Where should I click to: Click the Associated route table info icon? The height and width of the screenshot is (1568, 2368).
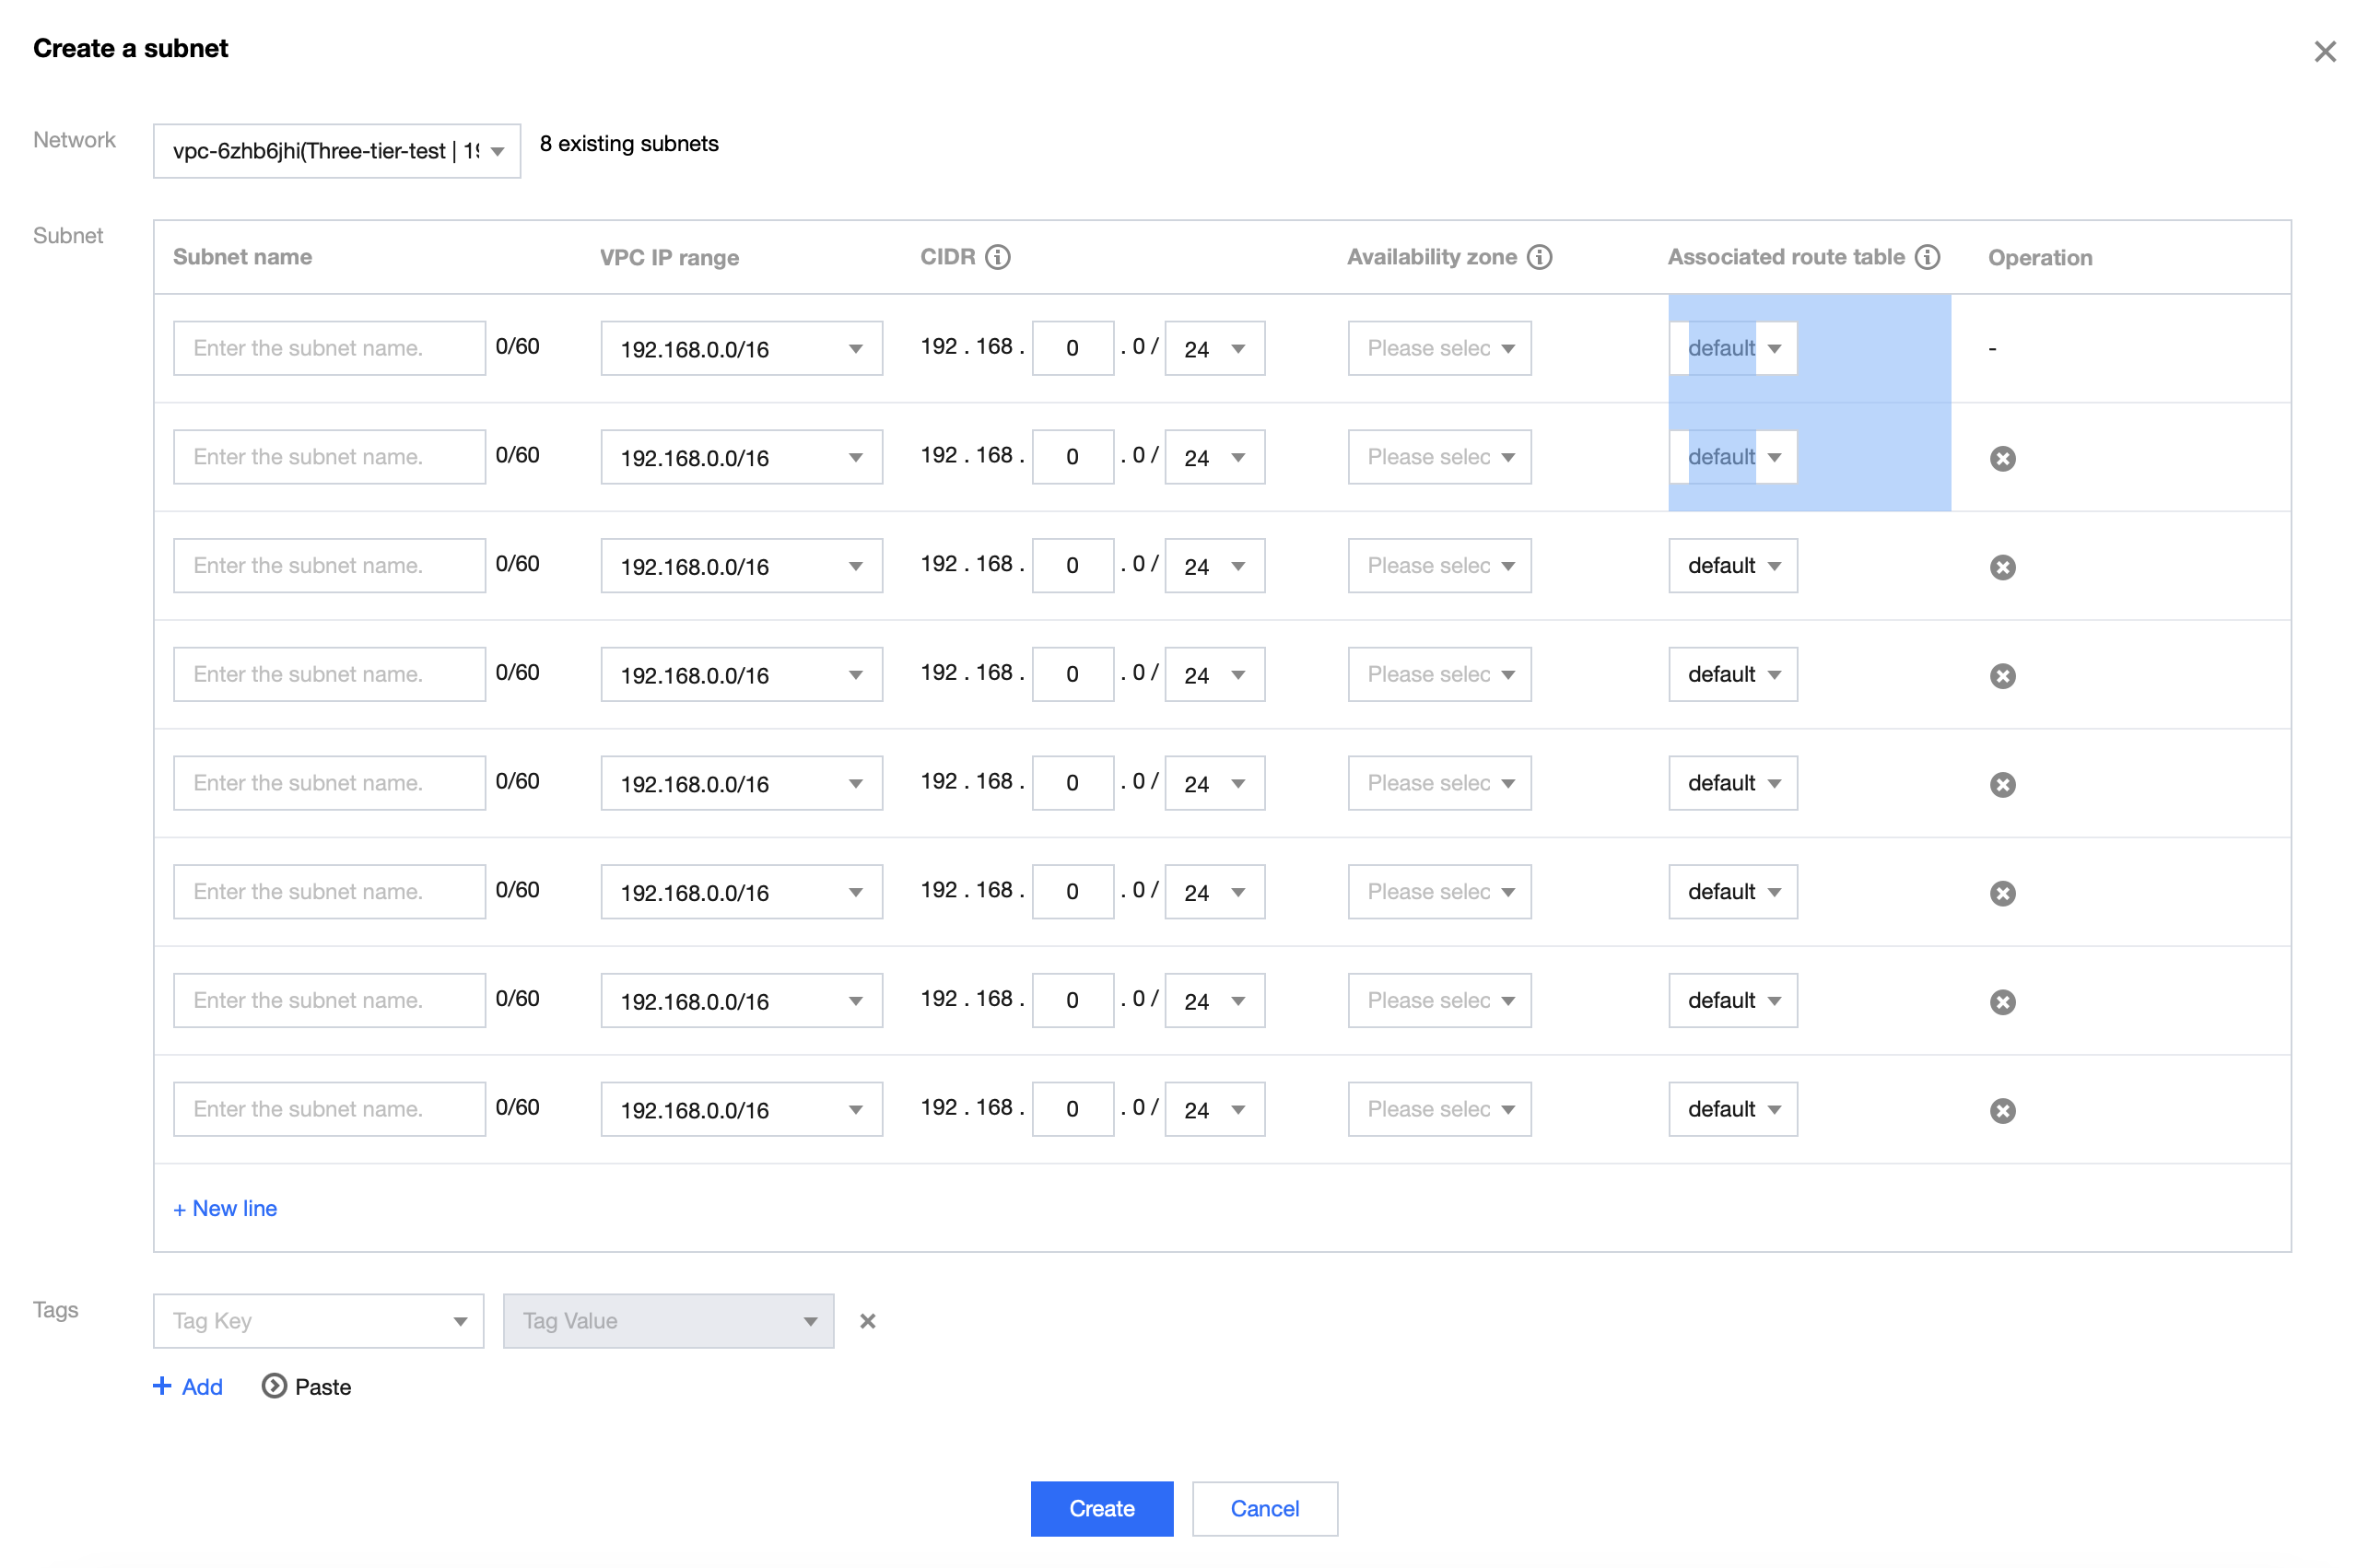(1927, 257)
